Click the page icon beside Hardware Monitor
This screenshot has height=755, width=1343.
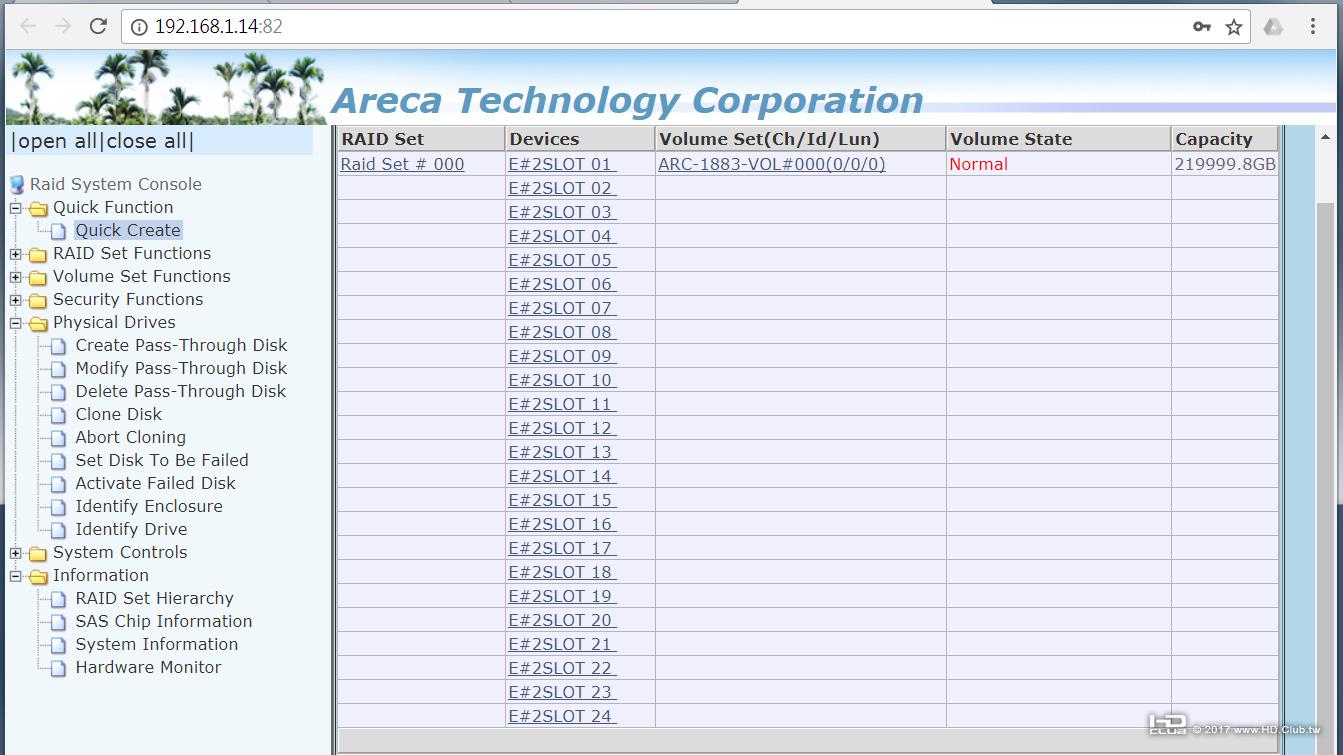click(59, 668)
